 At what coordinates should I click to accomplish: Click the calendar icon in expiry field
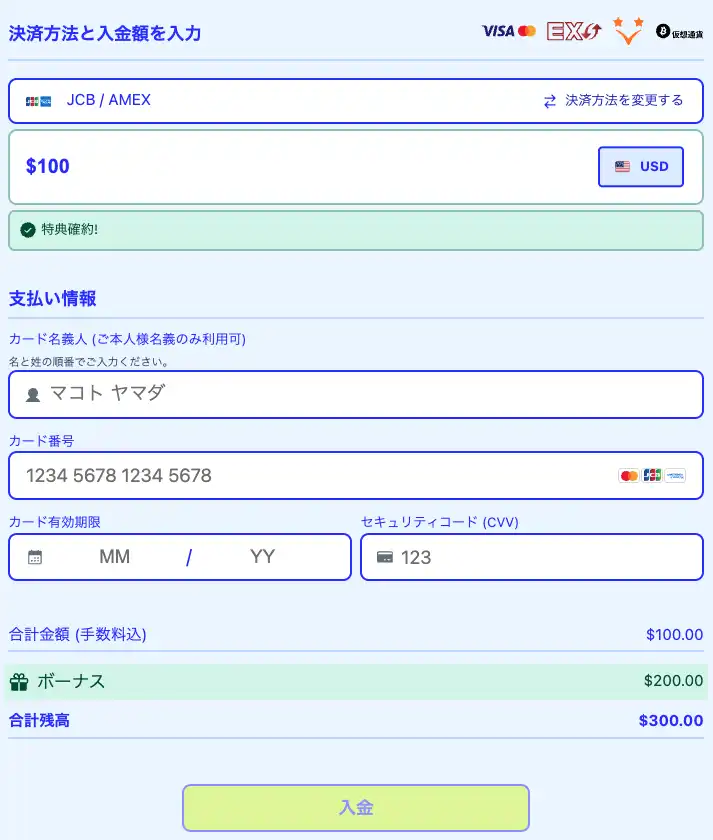point(35,558)
